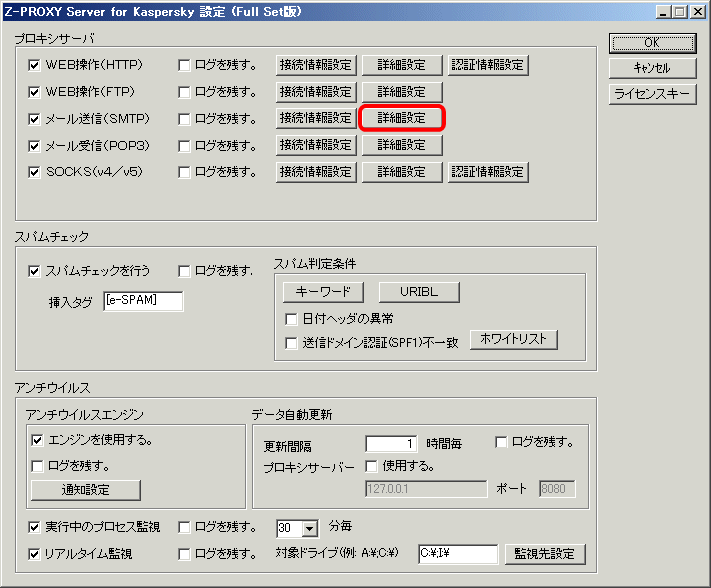711x588 pixels.
Task: Click the キャンセル button
Action: coord(653,68)
